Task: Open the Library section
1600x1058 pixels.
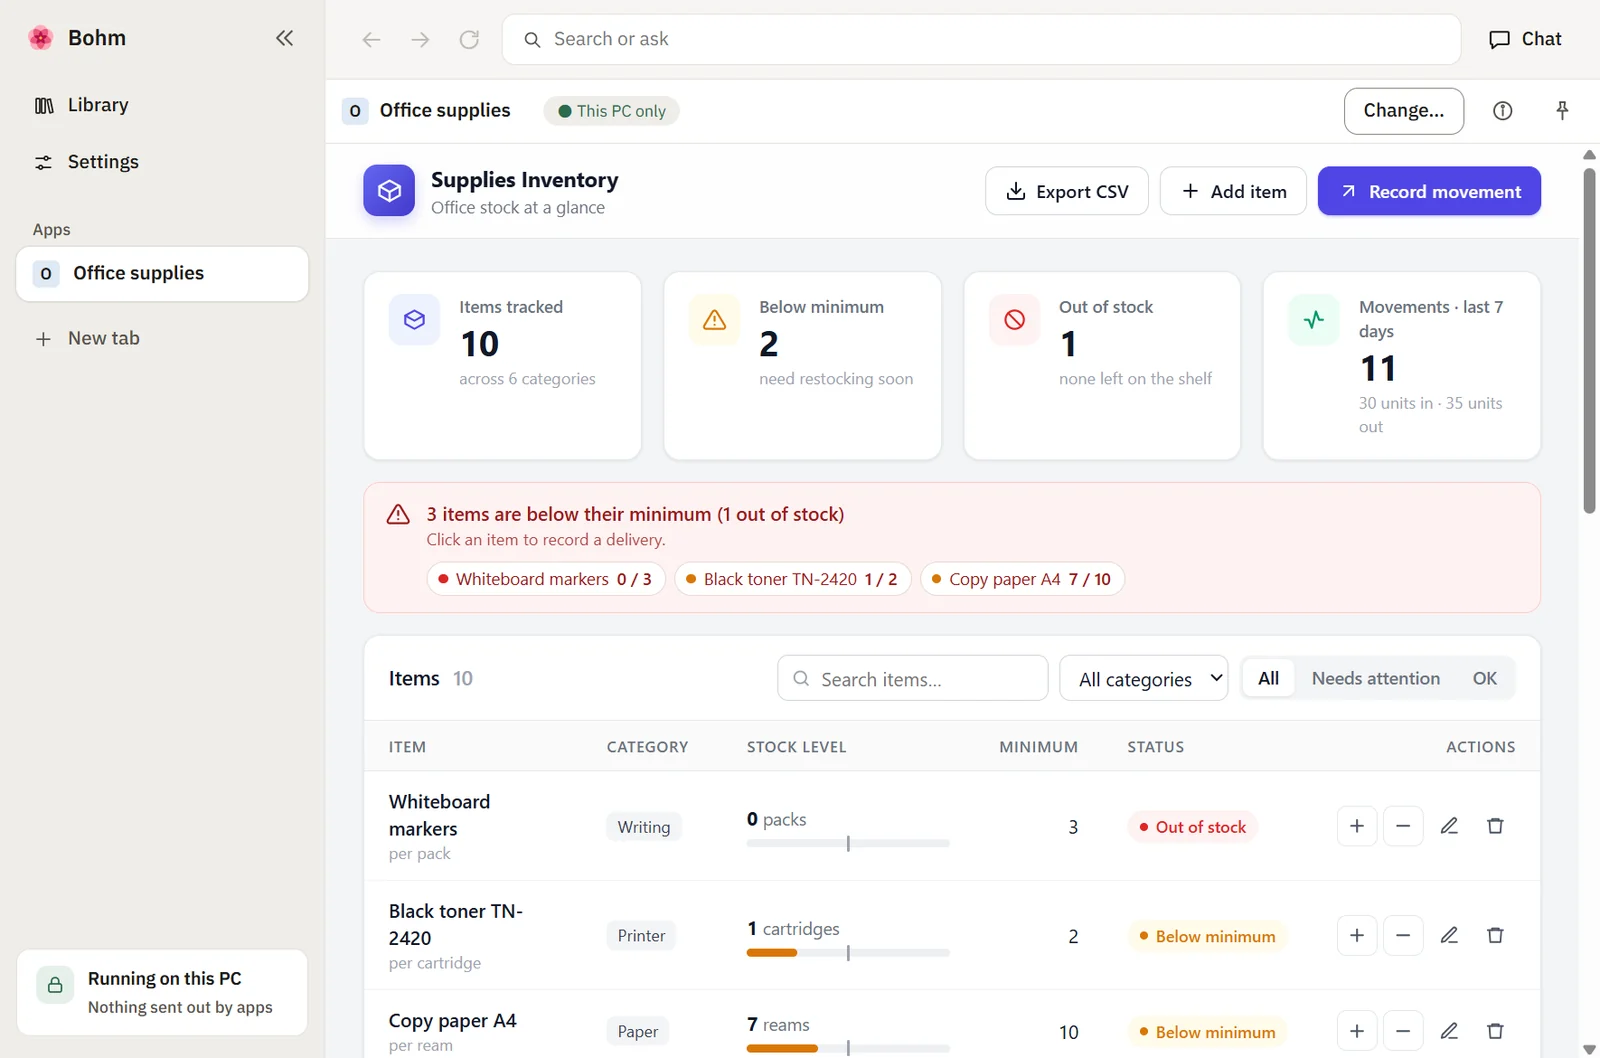Action: 162,105
